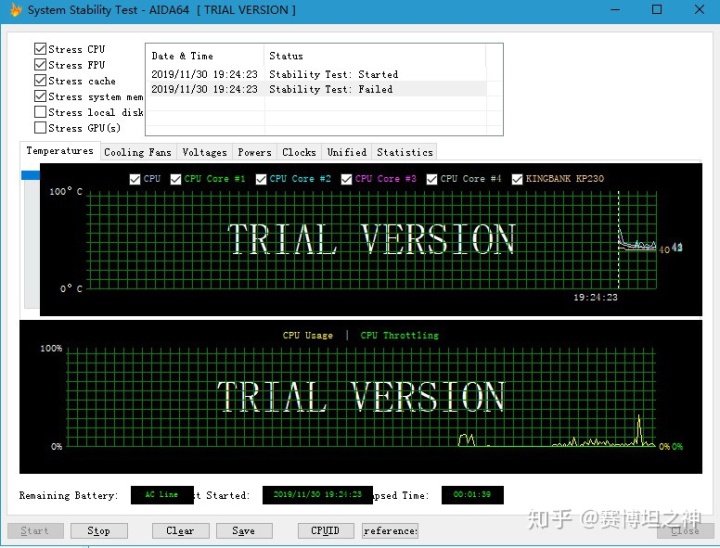This screenshot has height=548, width=720.
Task: Uncheck the Stress FPU checkbox
Action: coord(40,65)
